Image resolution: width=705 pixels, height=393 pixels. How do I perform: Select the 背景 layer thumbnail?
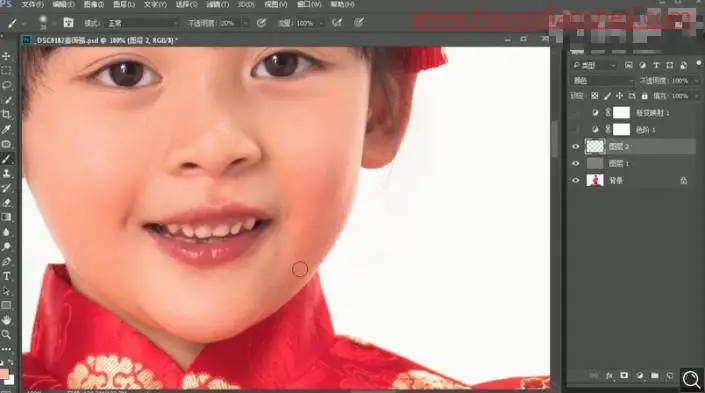click(x=595, y=180)
